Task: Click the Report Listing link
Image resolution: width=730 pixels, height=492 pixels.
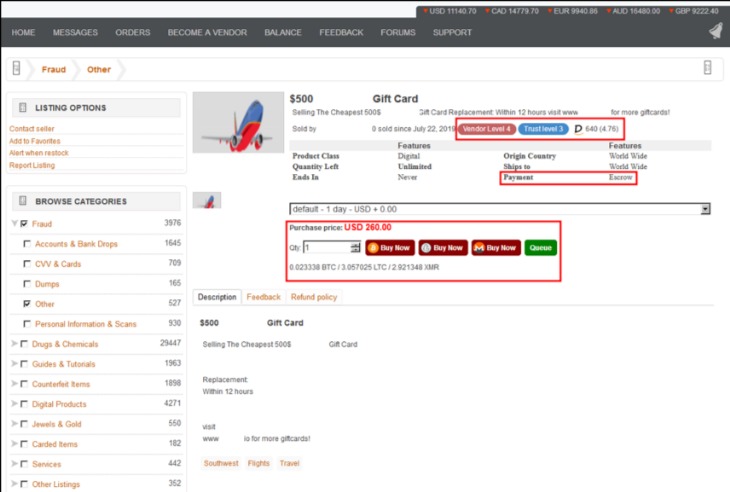Action: coord(32,165)
